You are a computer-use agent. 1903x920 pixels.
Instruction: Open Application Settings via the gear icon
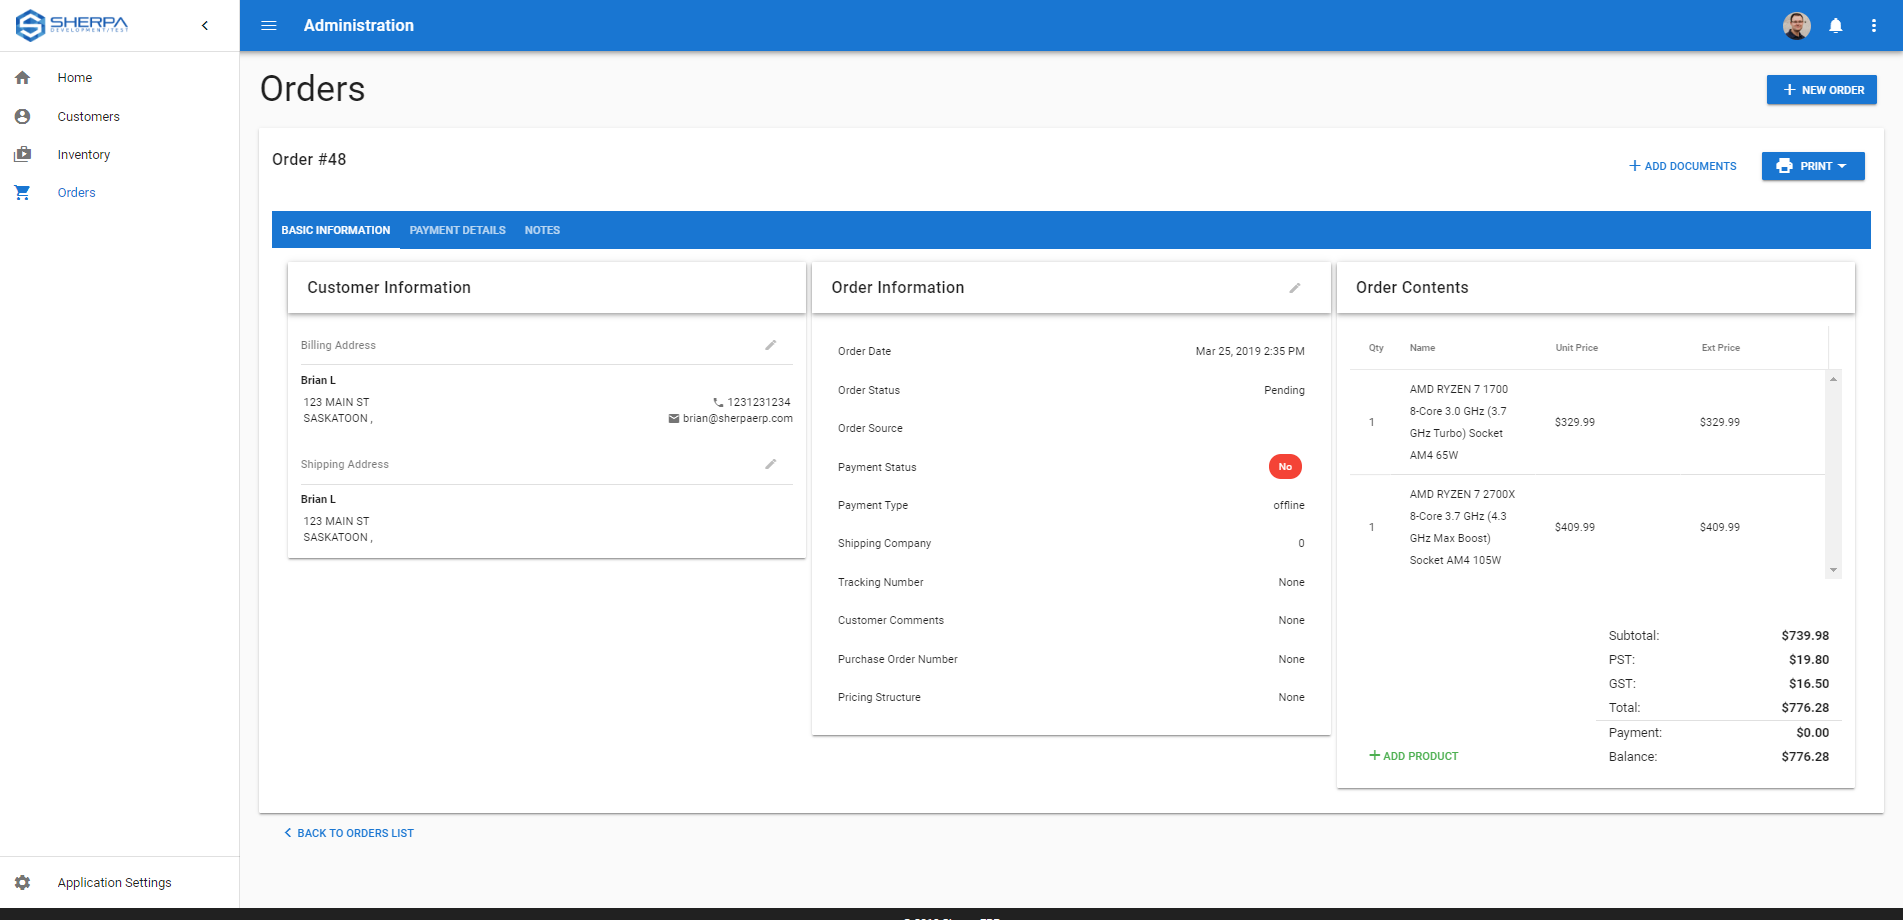point(22,882)
